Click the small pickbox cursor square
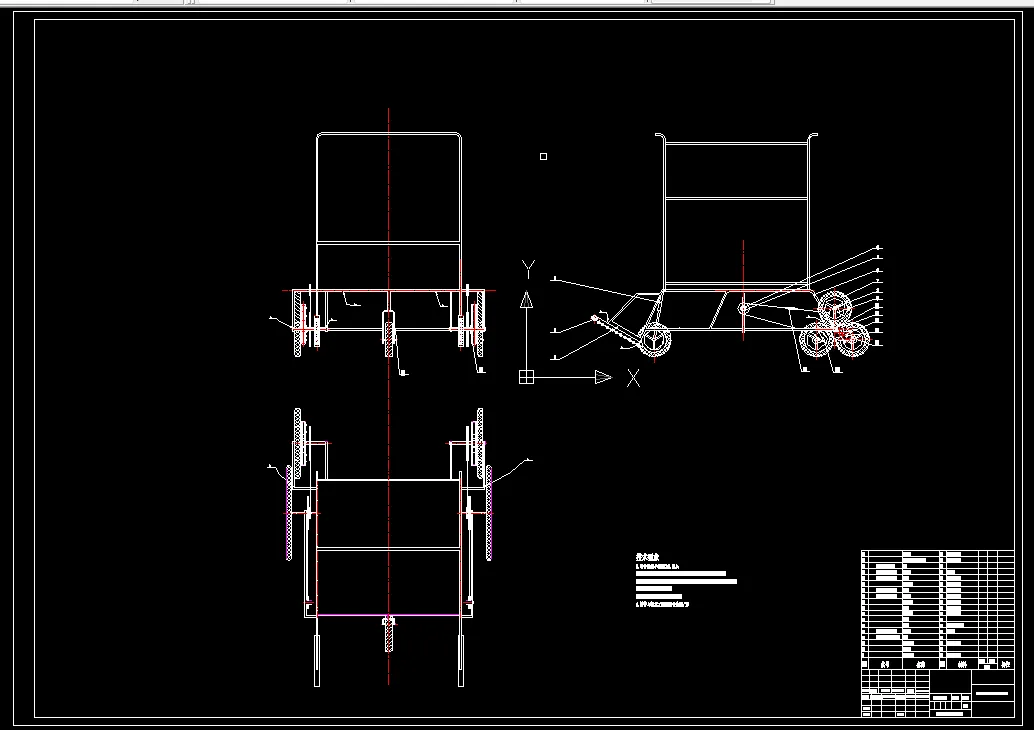This screenshot has width=1034, height=730. pos(543,156)
